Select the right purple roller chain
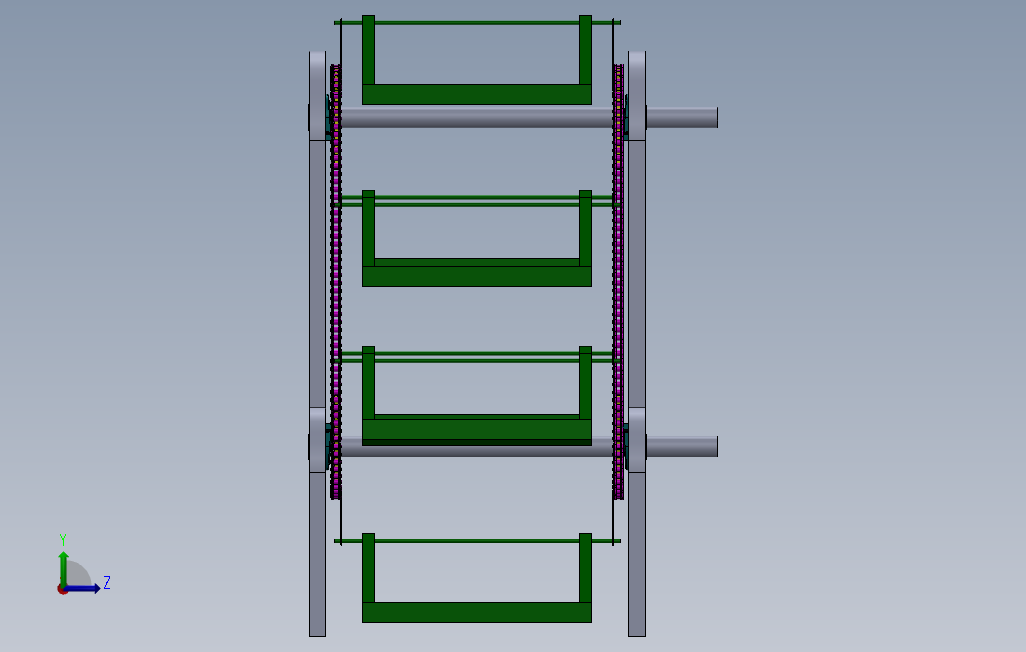 click(618, 281)
